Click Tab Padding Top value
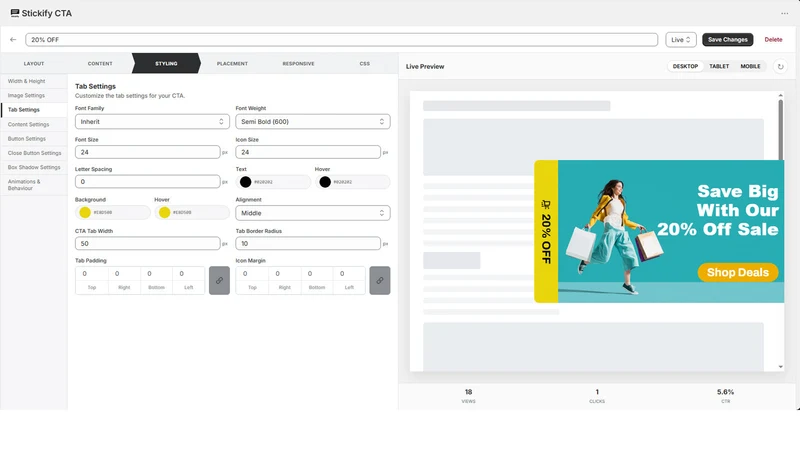The image size is (800, 450). [92, 274]
